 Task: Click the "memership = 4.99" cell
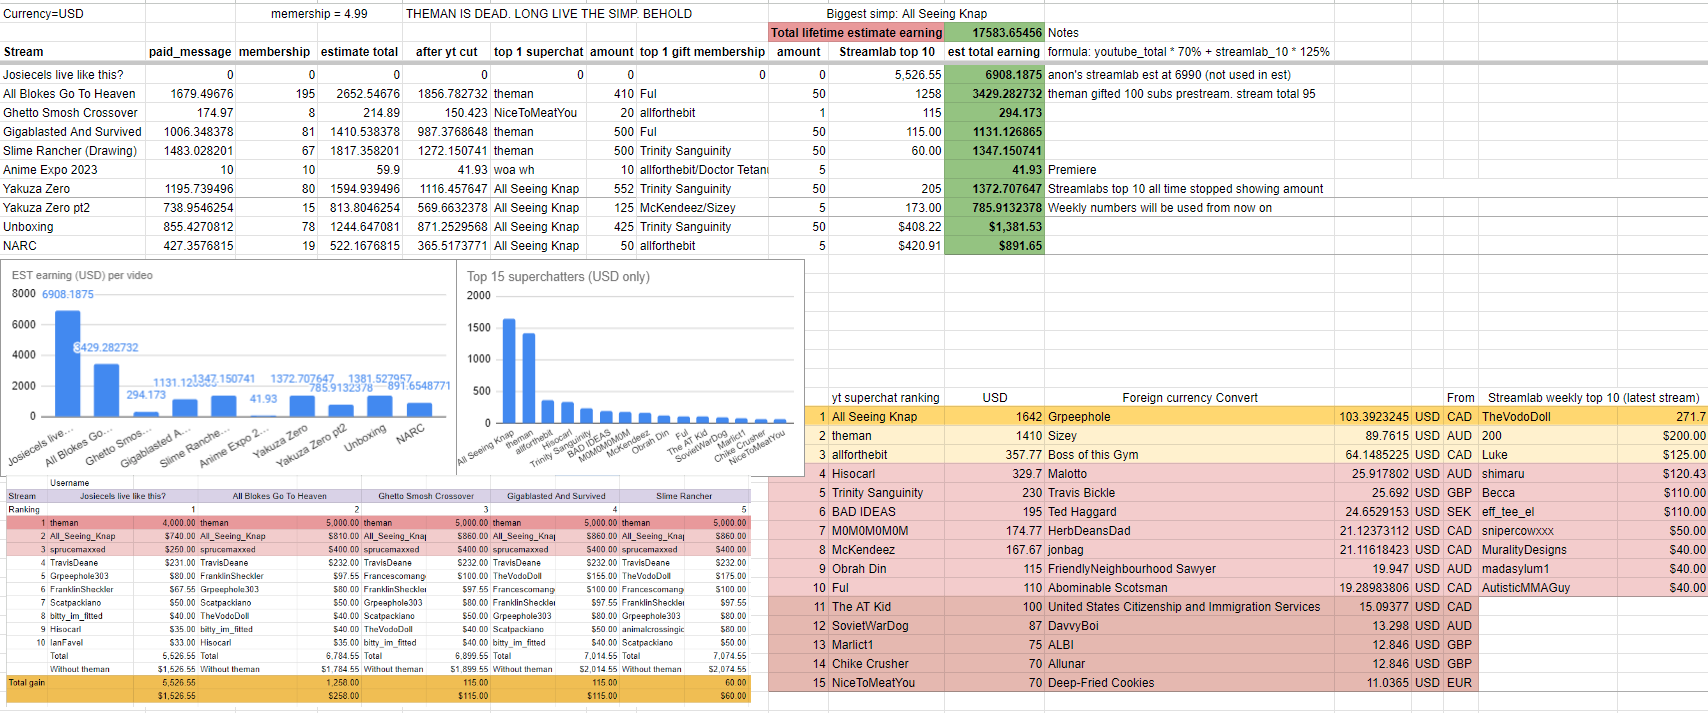tap(319, 14)
